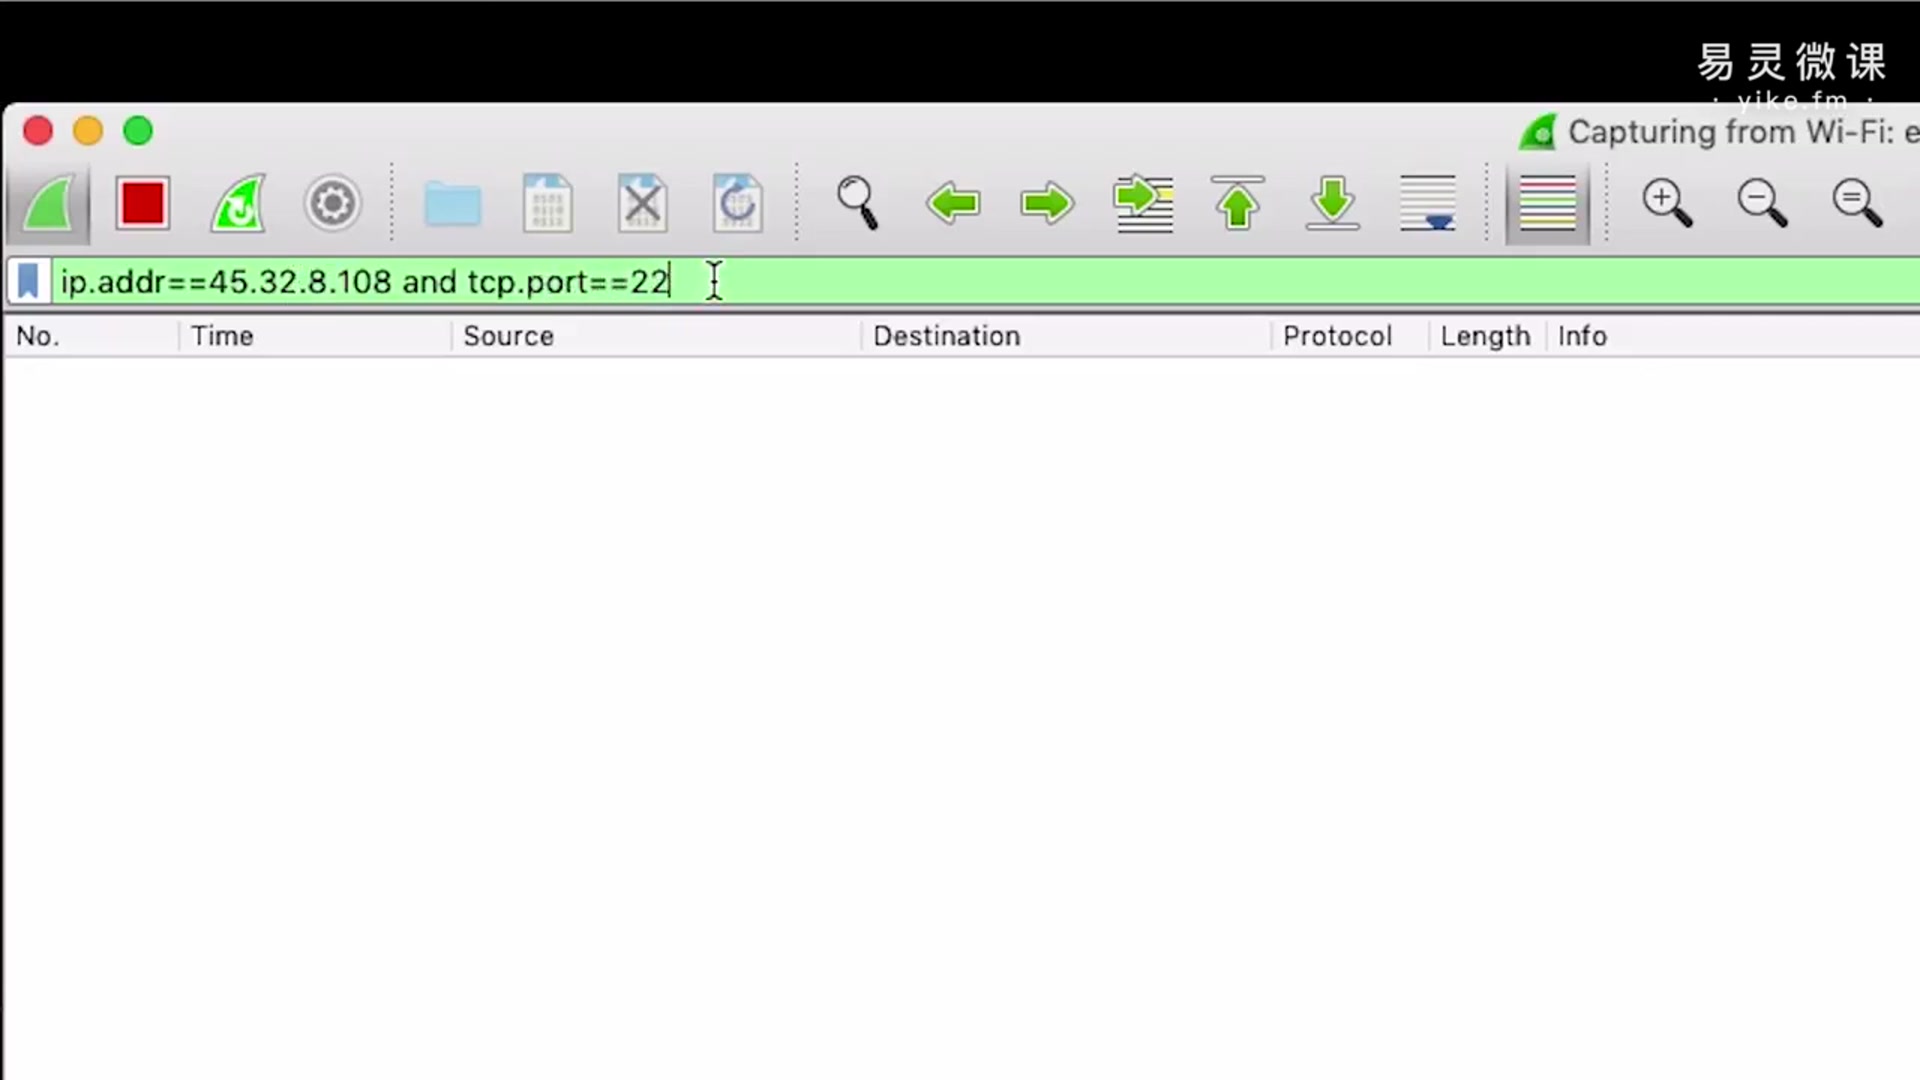This screenshot has height=1080, width=1920.
Task: Stop the running packet capture
Action: 142,204
